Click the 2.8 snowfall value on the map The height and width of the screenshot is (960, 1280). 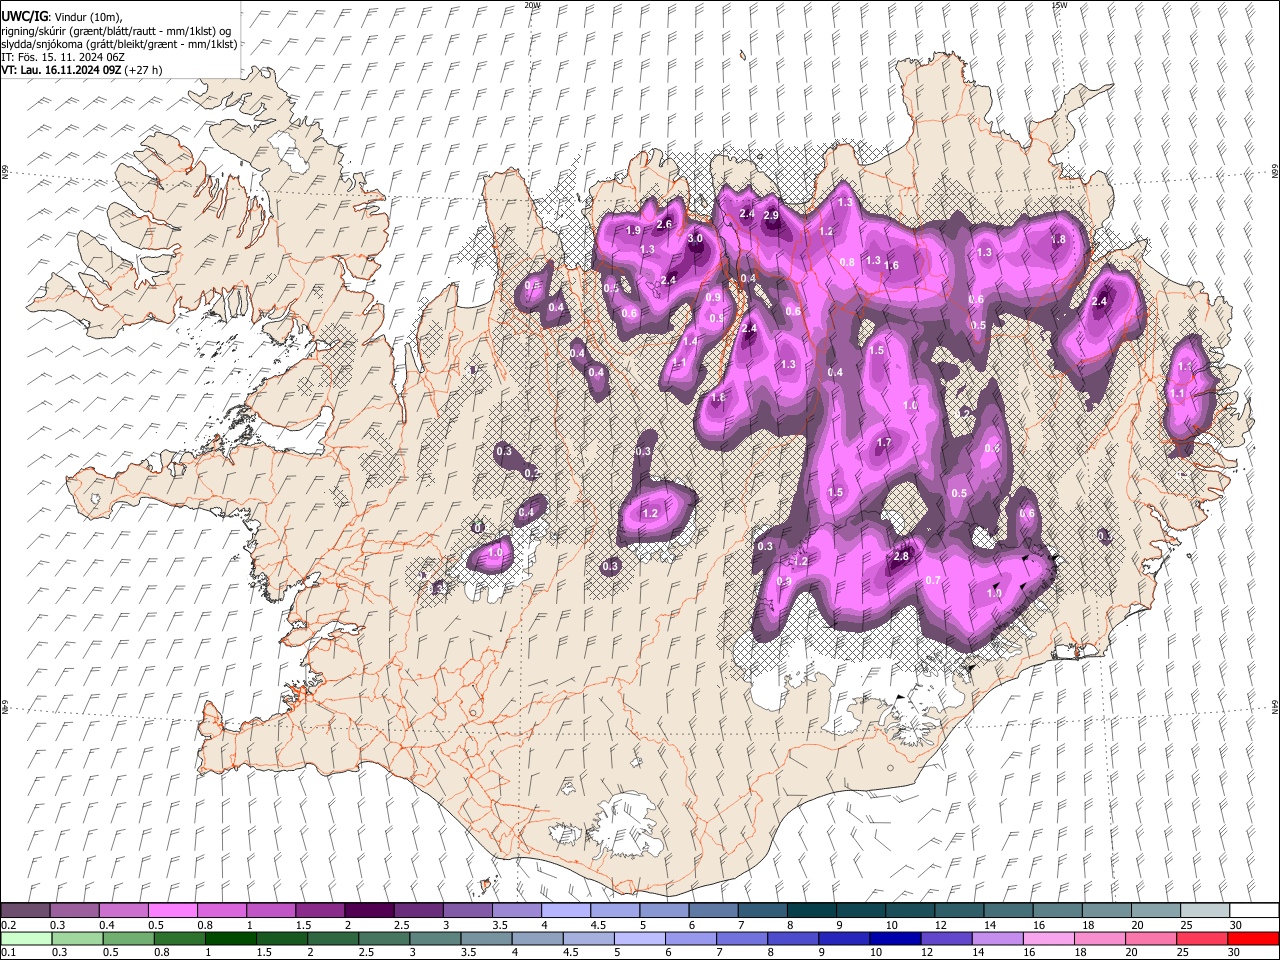(901, 556)
